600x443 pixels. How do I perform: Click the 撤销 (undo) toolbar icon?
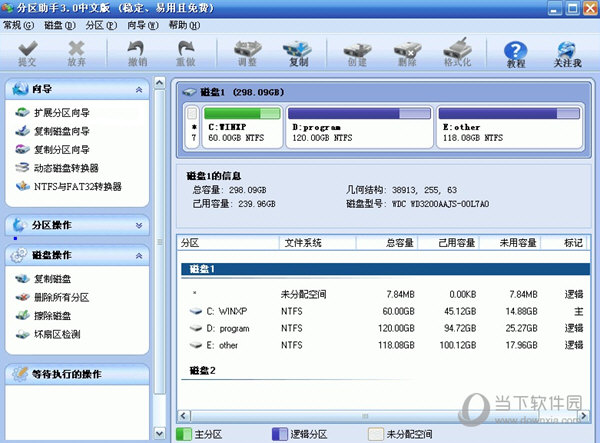point(137,54)
